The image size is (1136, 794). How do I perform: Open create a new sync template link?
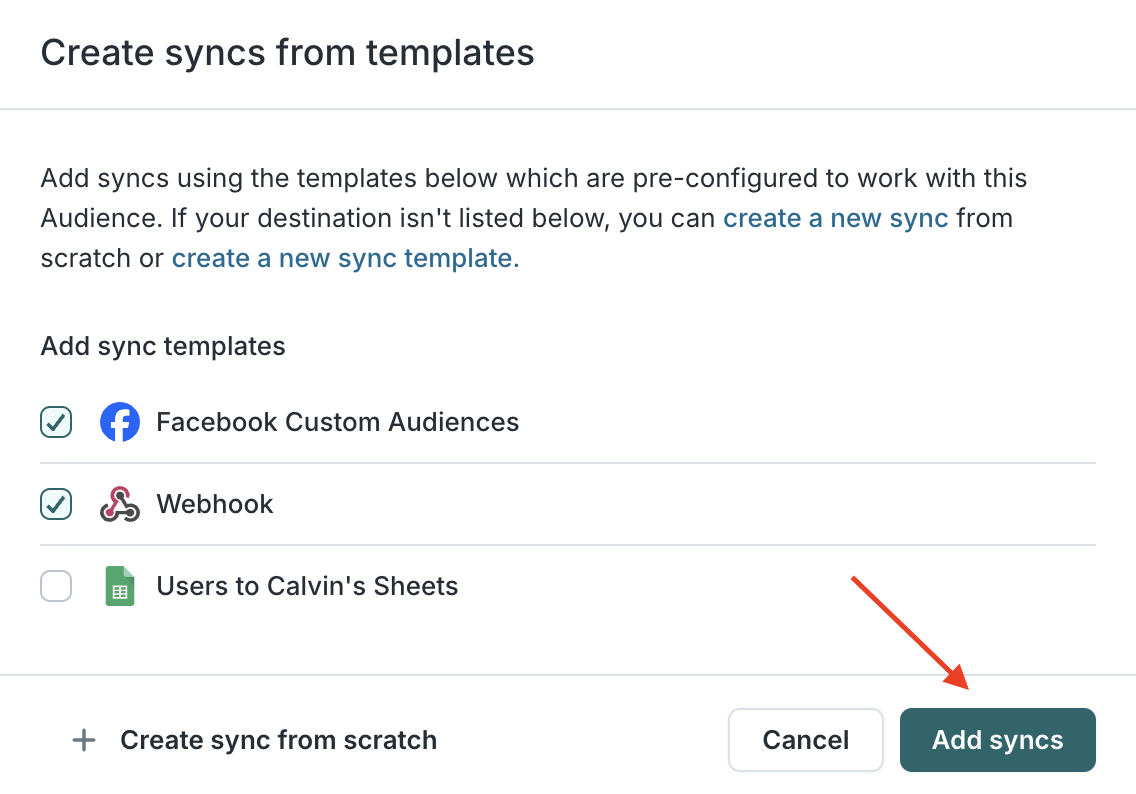346,258
